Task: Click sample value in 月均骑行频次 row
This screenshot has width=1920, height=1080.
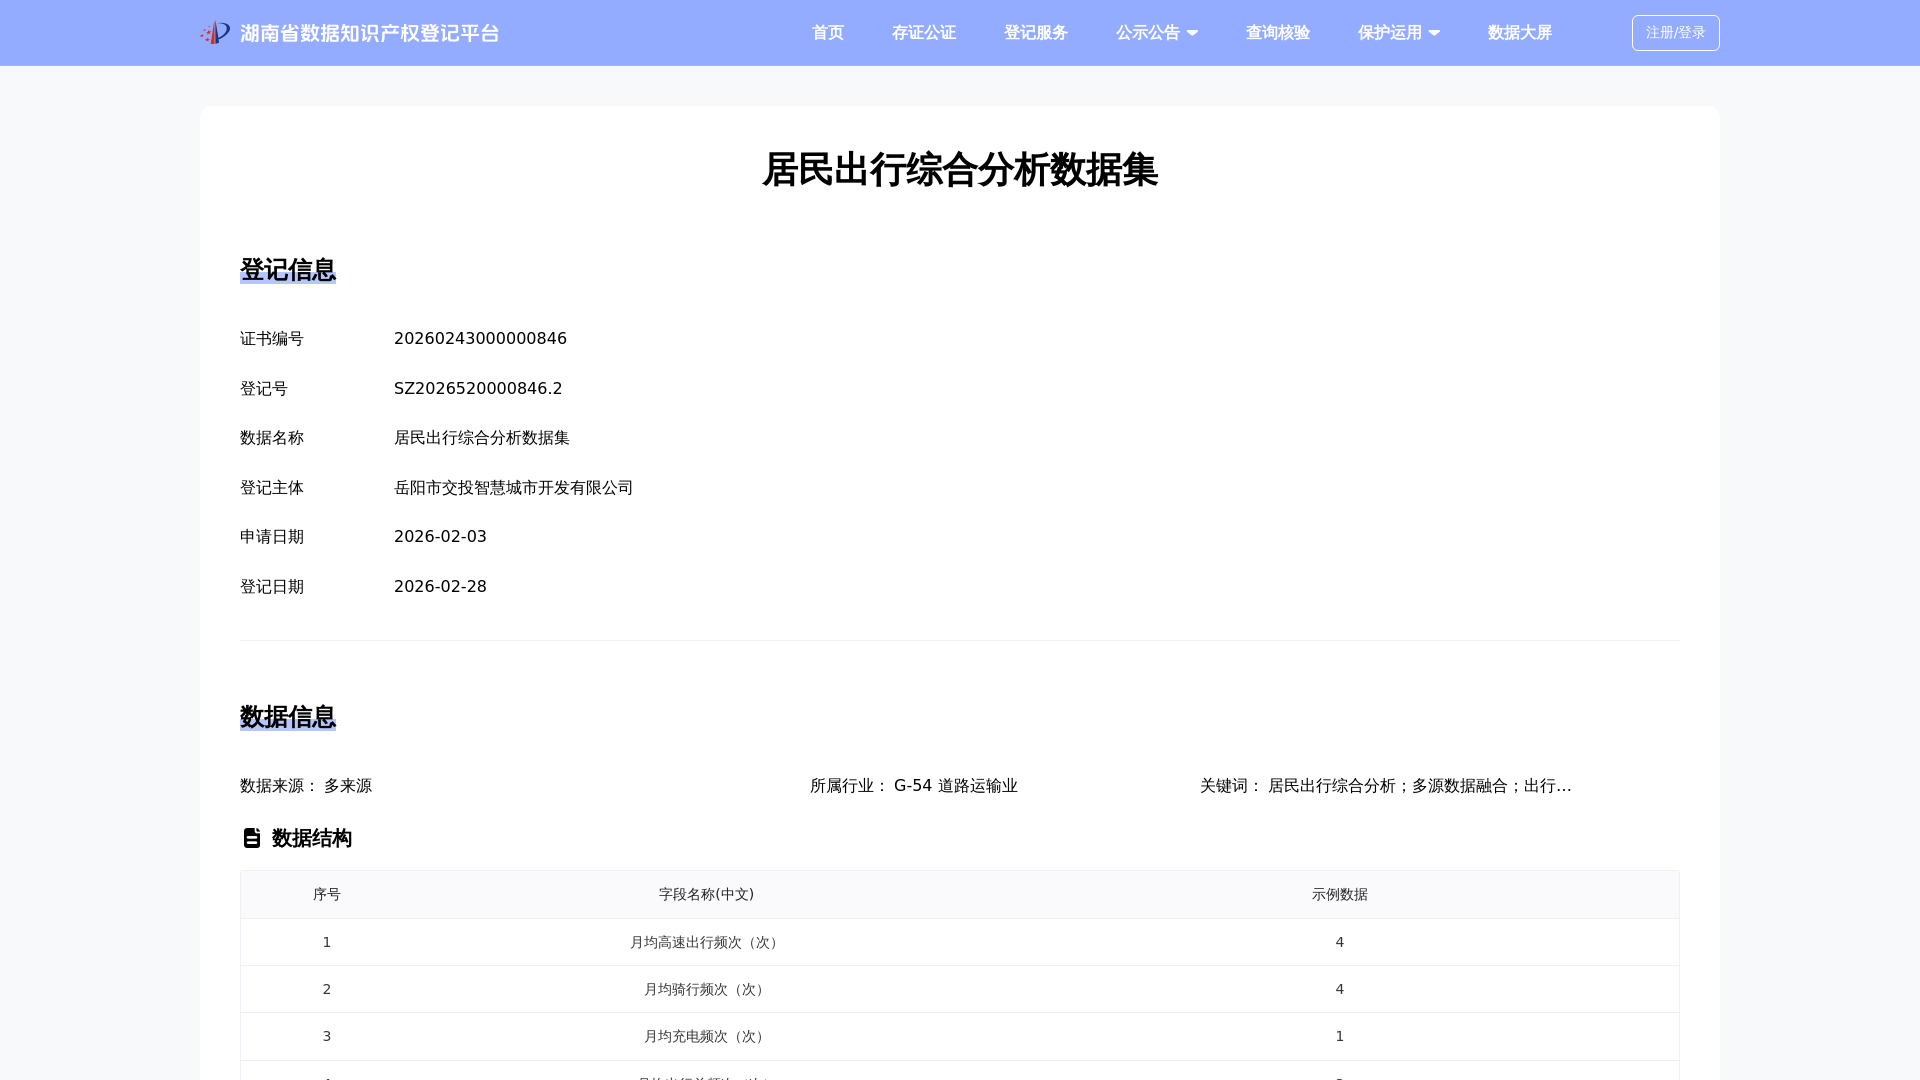Action: coord(1340,989)
